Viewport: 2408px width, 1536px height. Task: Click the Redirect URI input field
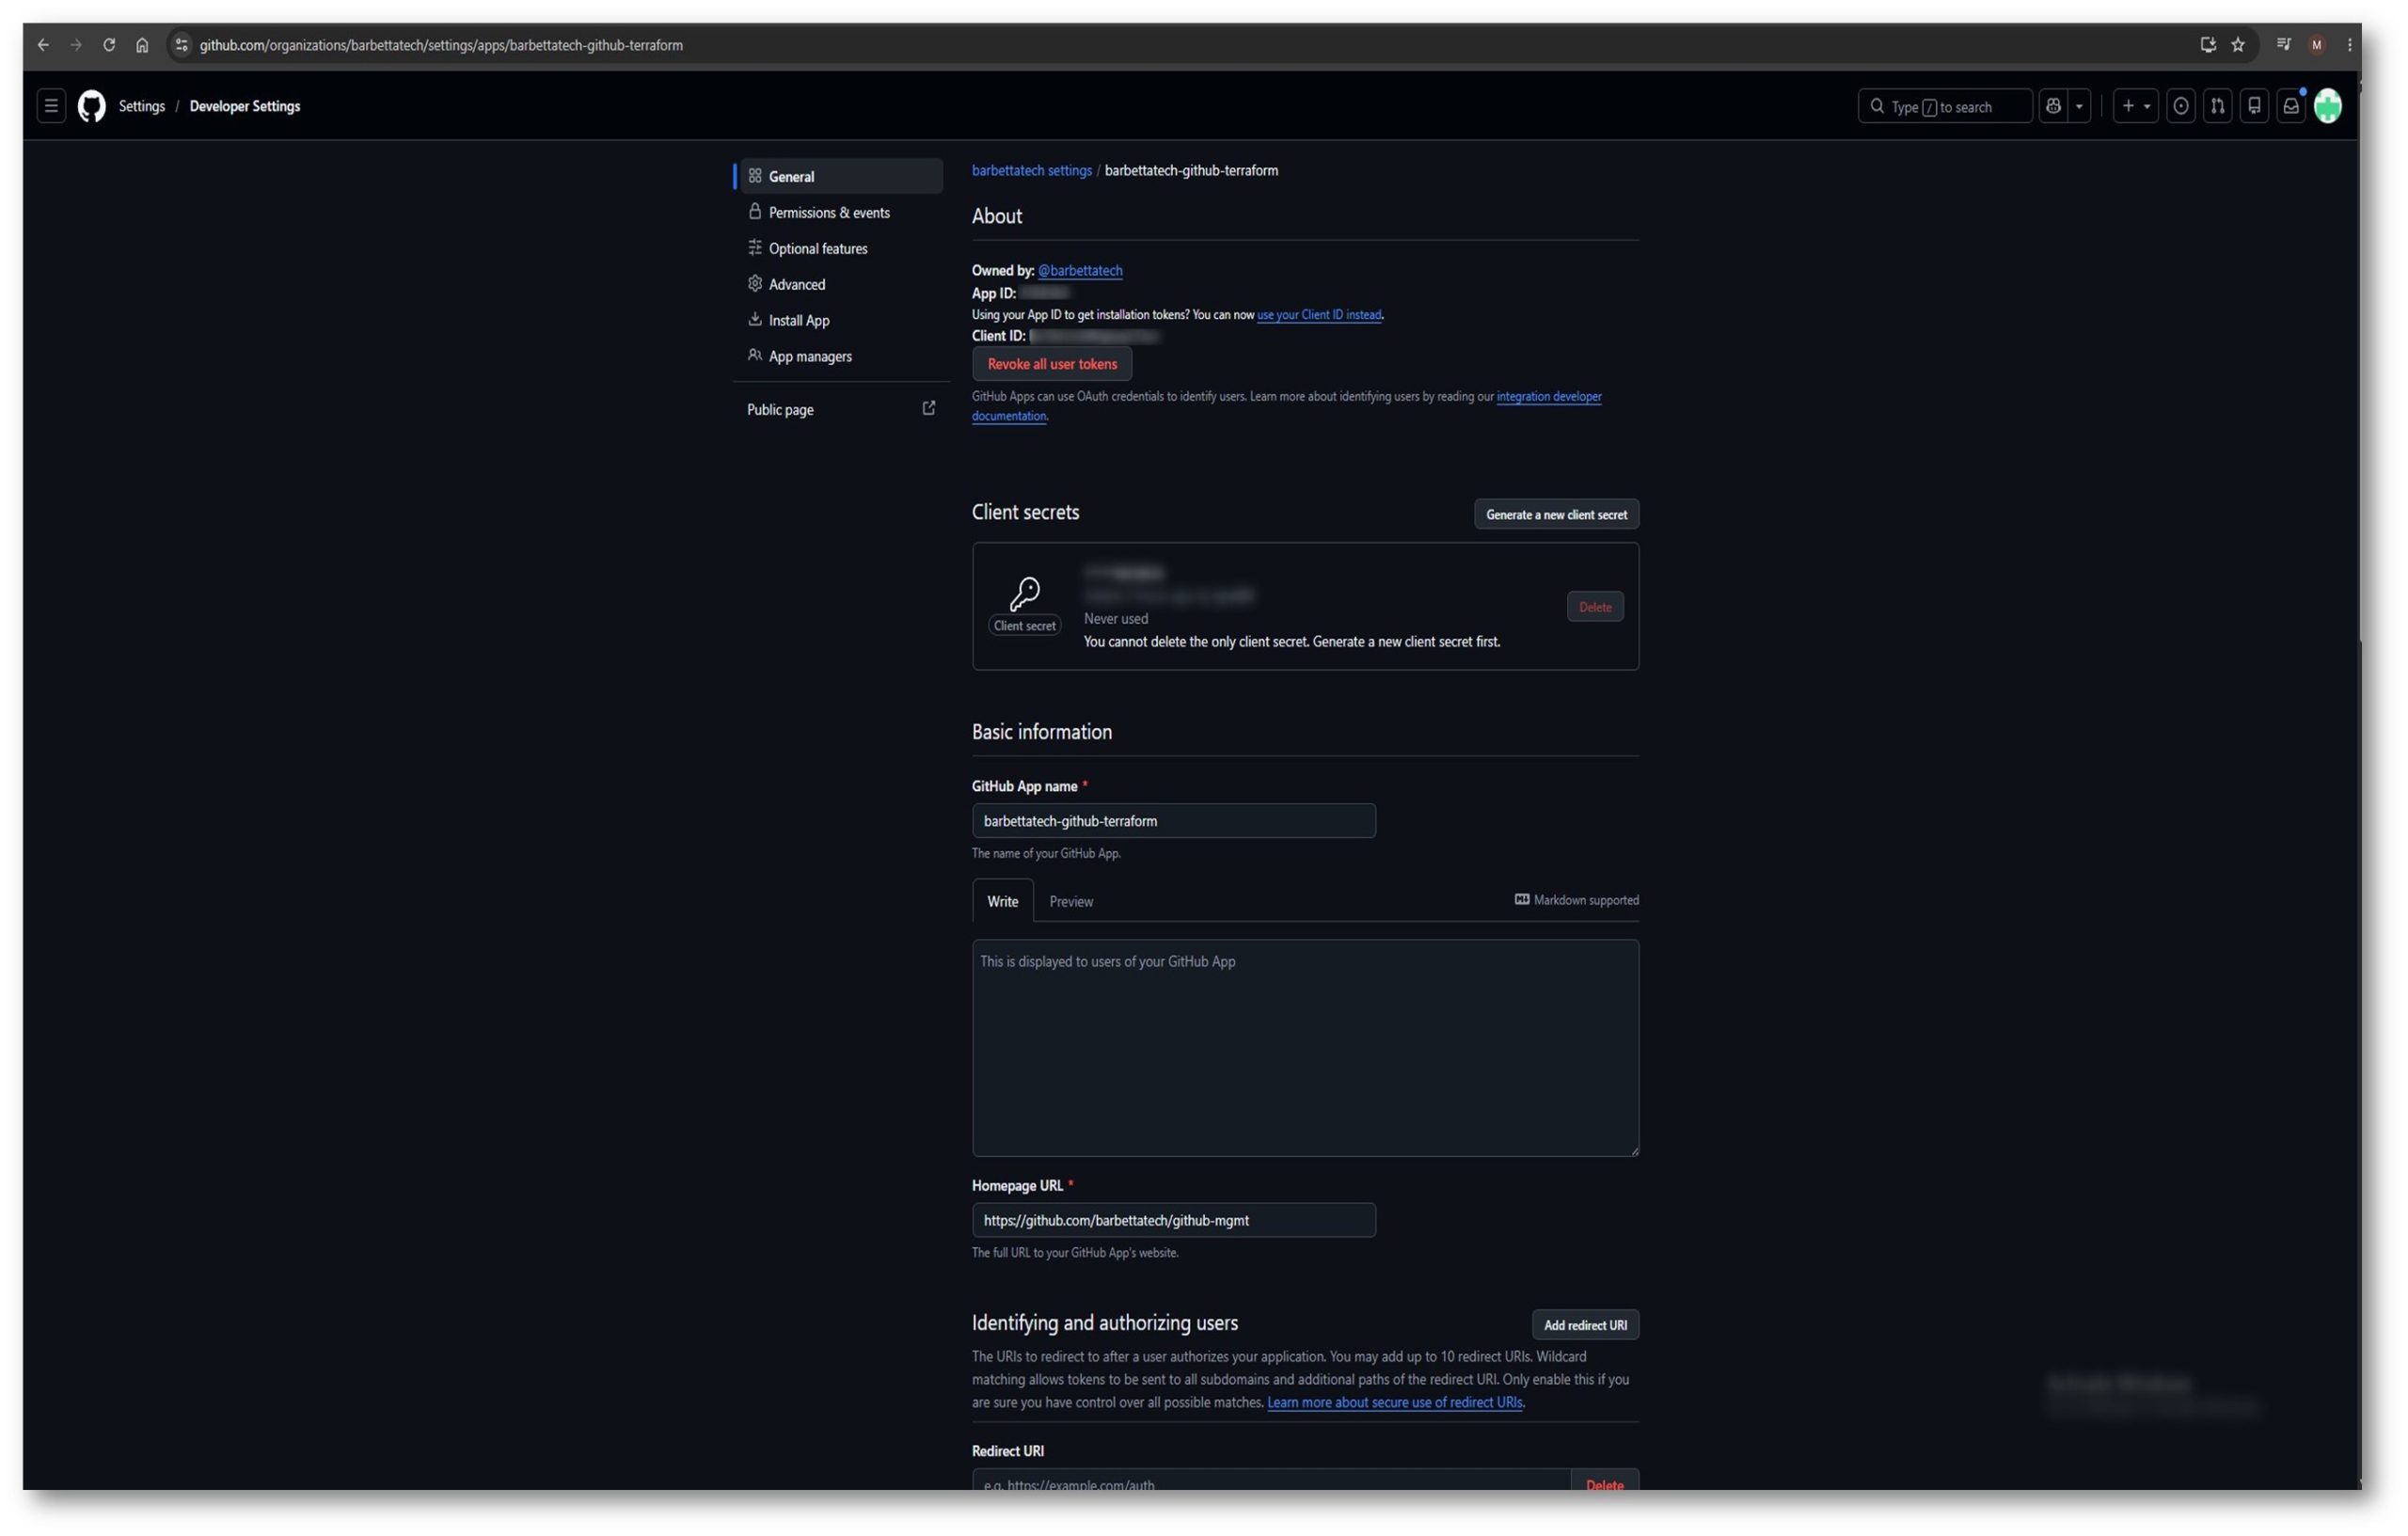click(1271, 1481)
